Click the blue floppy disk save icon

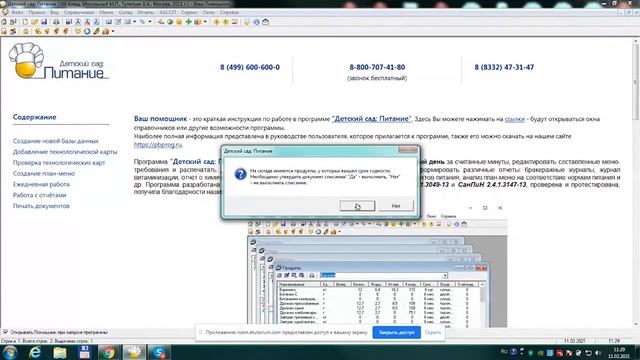click(x=44, y=22)
